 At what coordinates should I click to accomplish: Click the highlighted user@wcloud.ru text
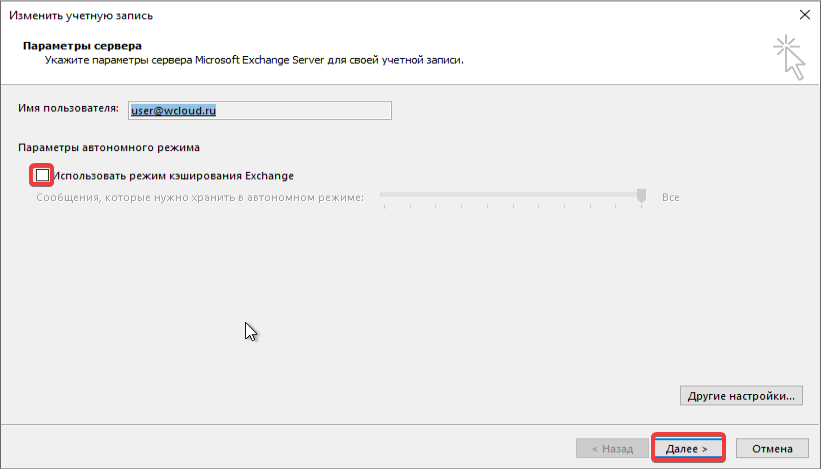tap(174, 110)
